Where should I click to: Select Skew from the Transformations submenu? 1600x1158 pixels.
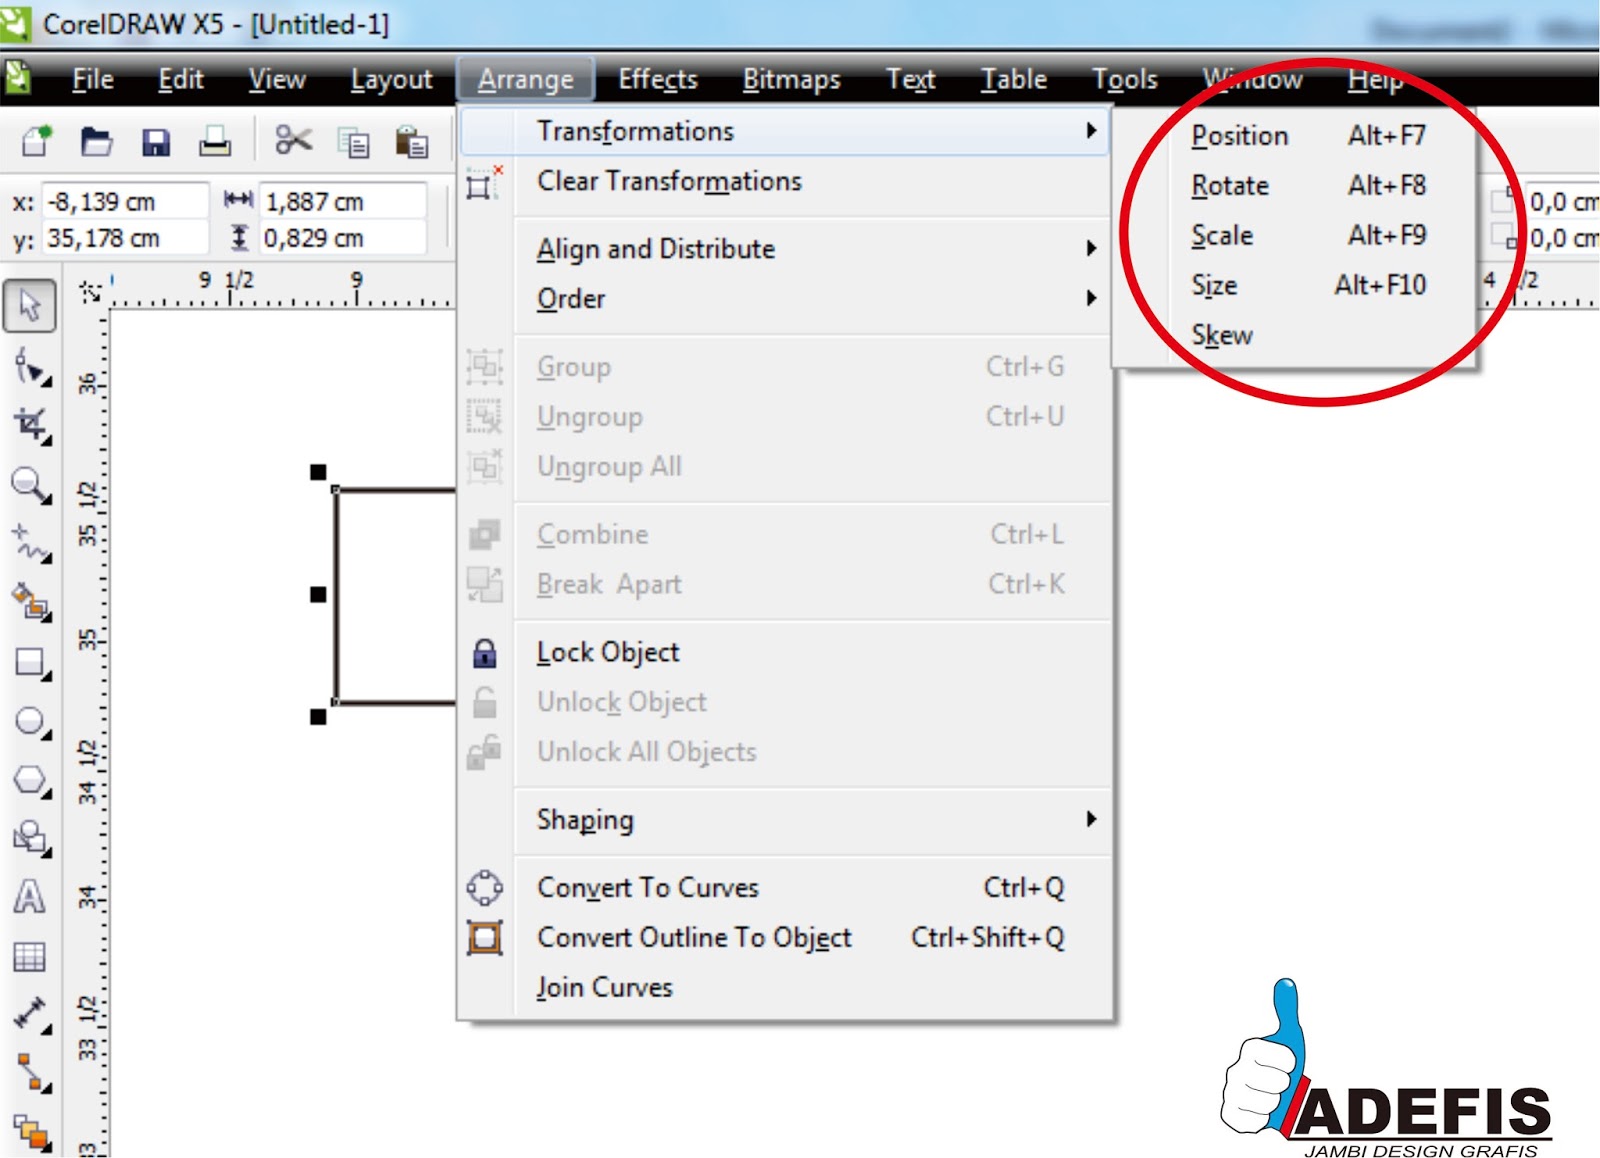tap(1222, 335)
